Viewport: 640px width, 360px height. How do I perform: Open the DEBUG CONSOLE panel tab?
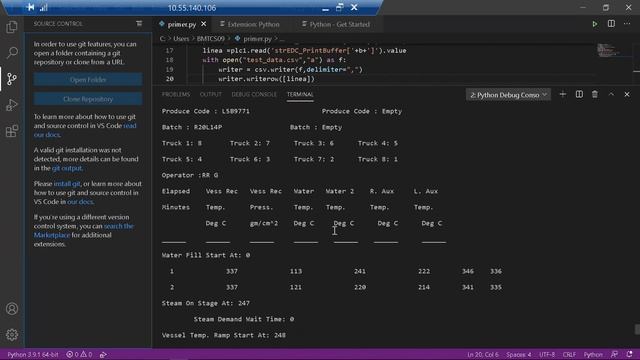pos(254,94)
